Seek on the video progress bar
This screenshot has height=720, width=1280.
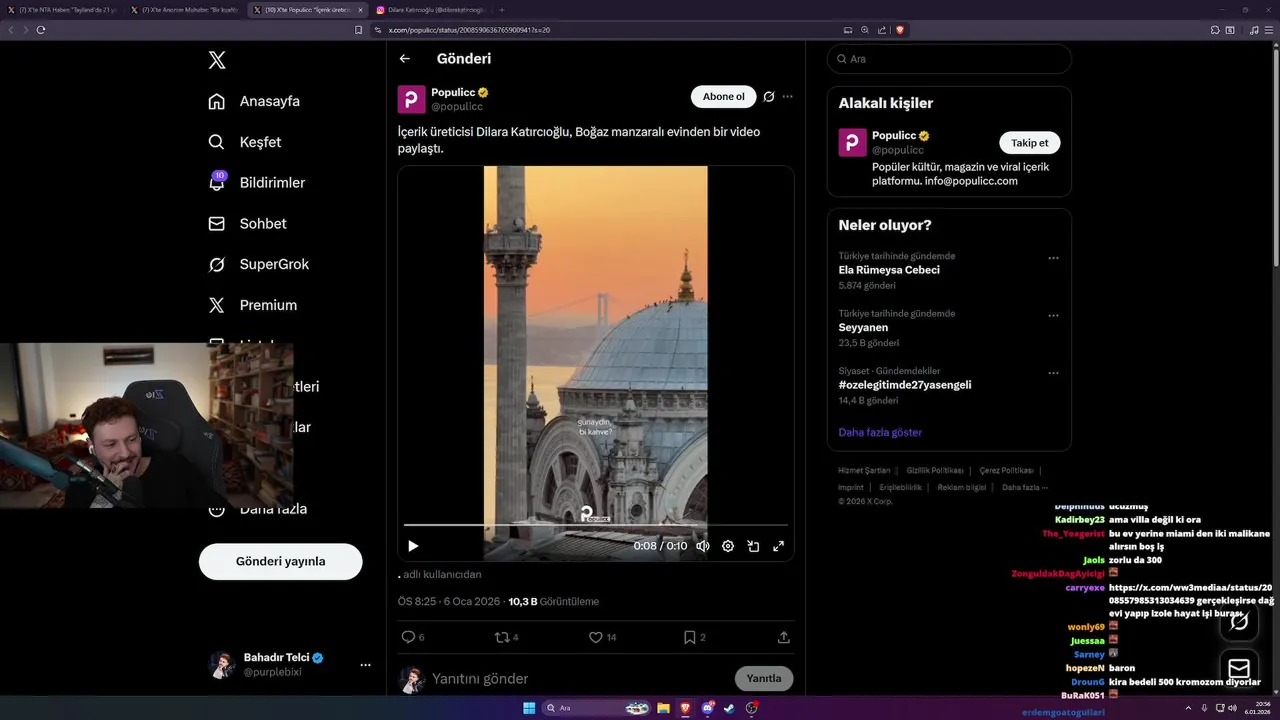(x=596, y=525)
